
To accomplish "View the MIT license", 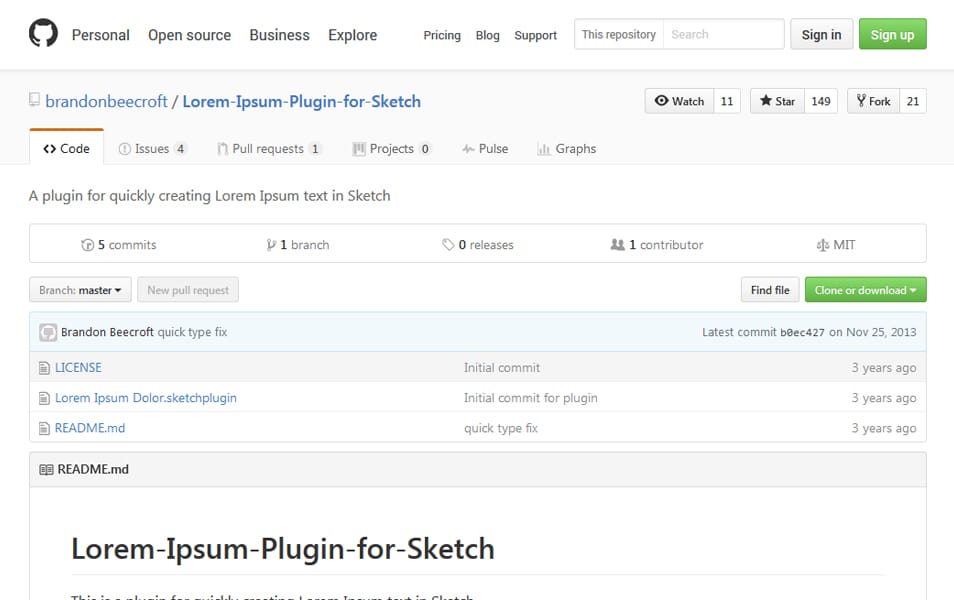I will click(x=835, y=245).
